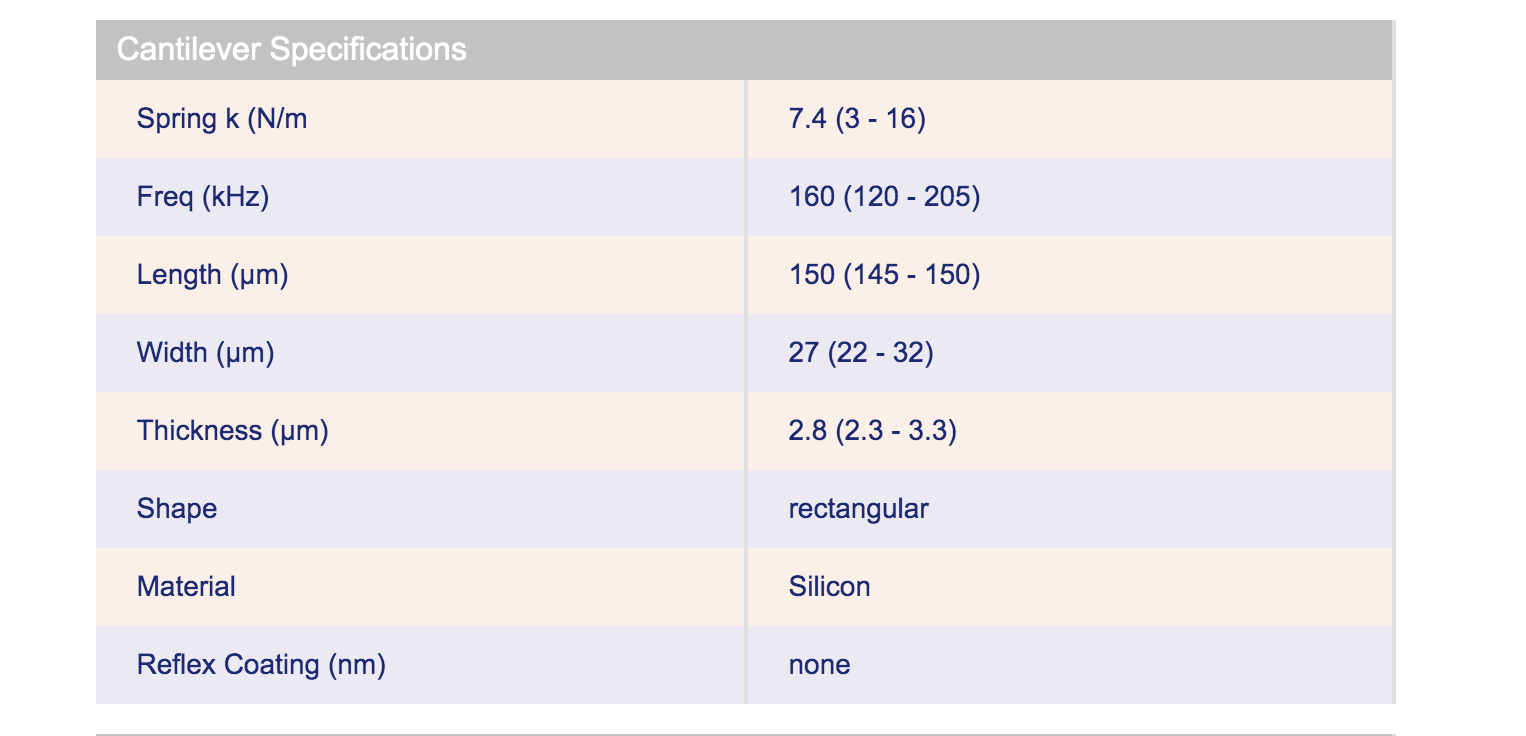
Task: Select the Shape row label
Action: (x=177, y=509)
